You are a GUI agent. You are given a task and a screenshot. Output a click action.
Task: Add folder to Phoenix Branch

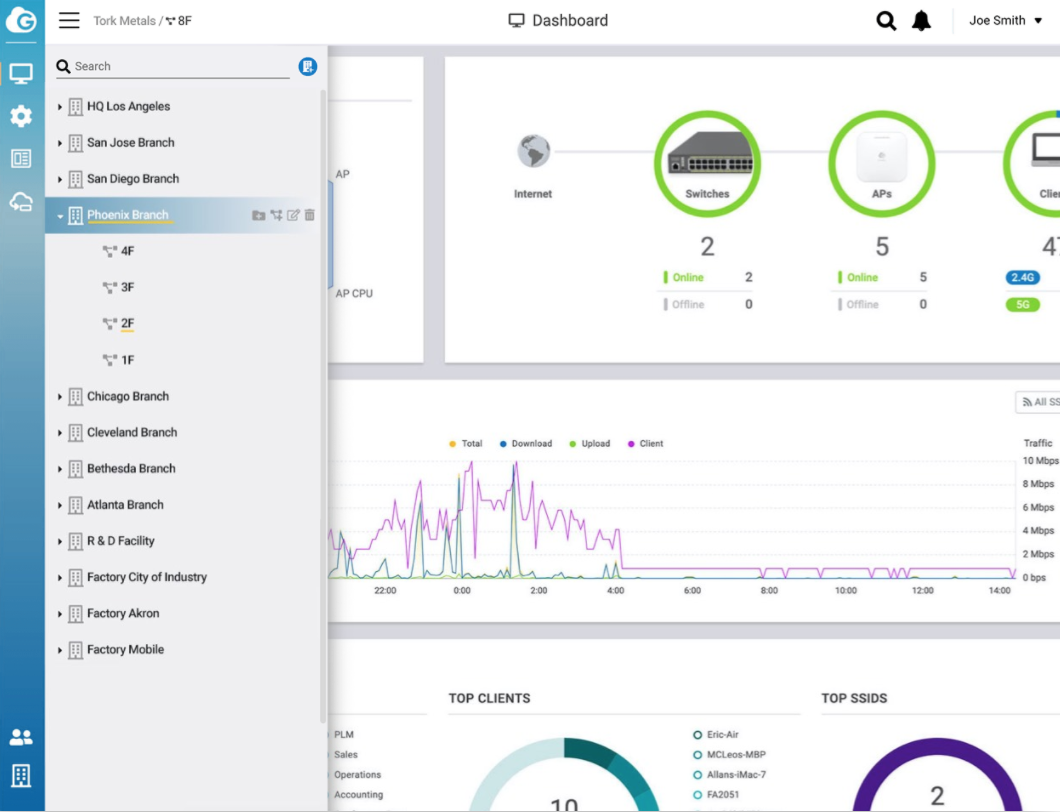258,215
